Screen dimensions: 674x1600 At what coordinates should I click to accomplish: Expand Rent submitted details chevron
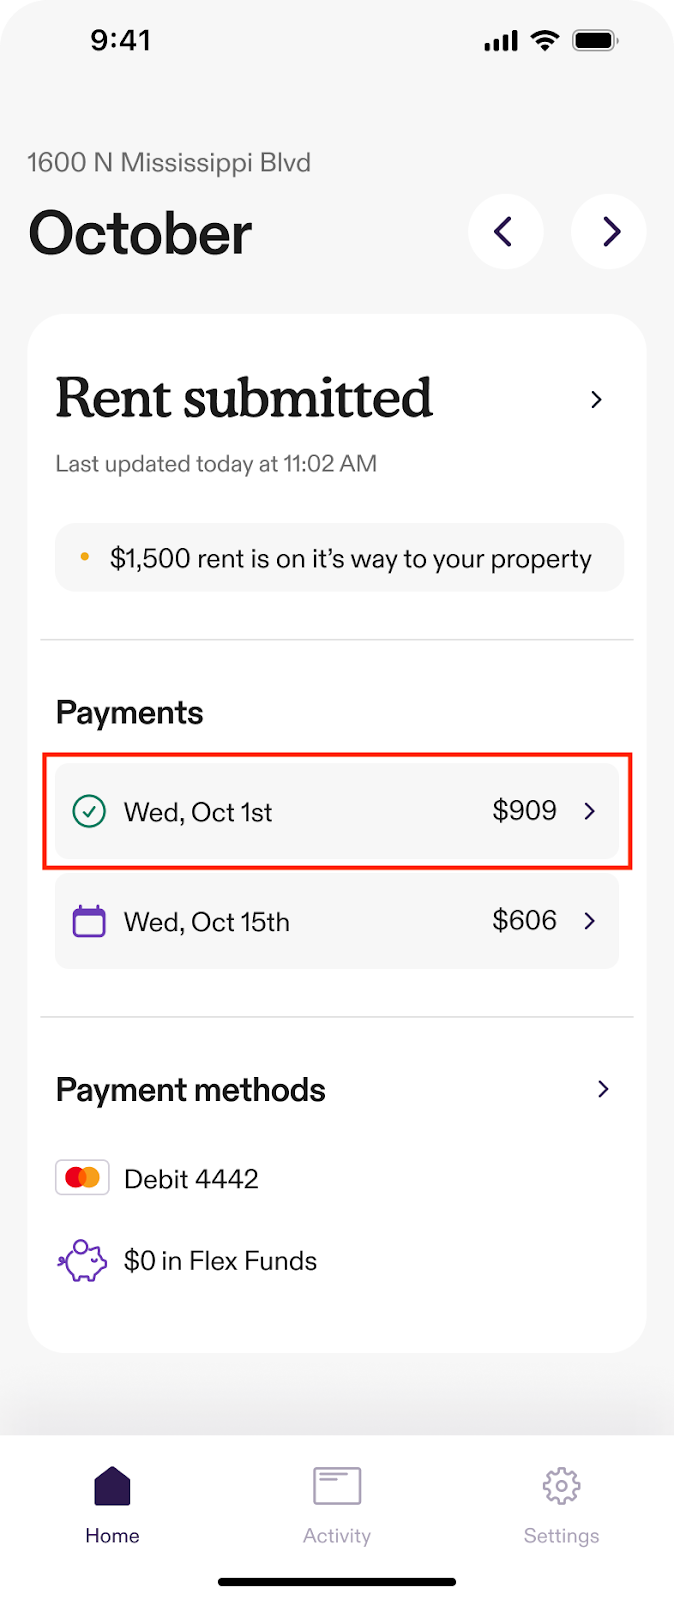pos(596,400)
